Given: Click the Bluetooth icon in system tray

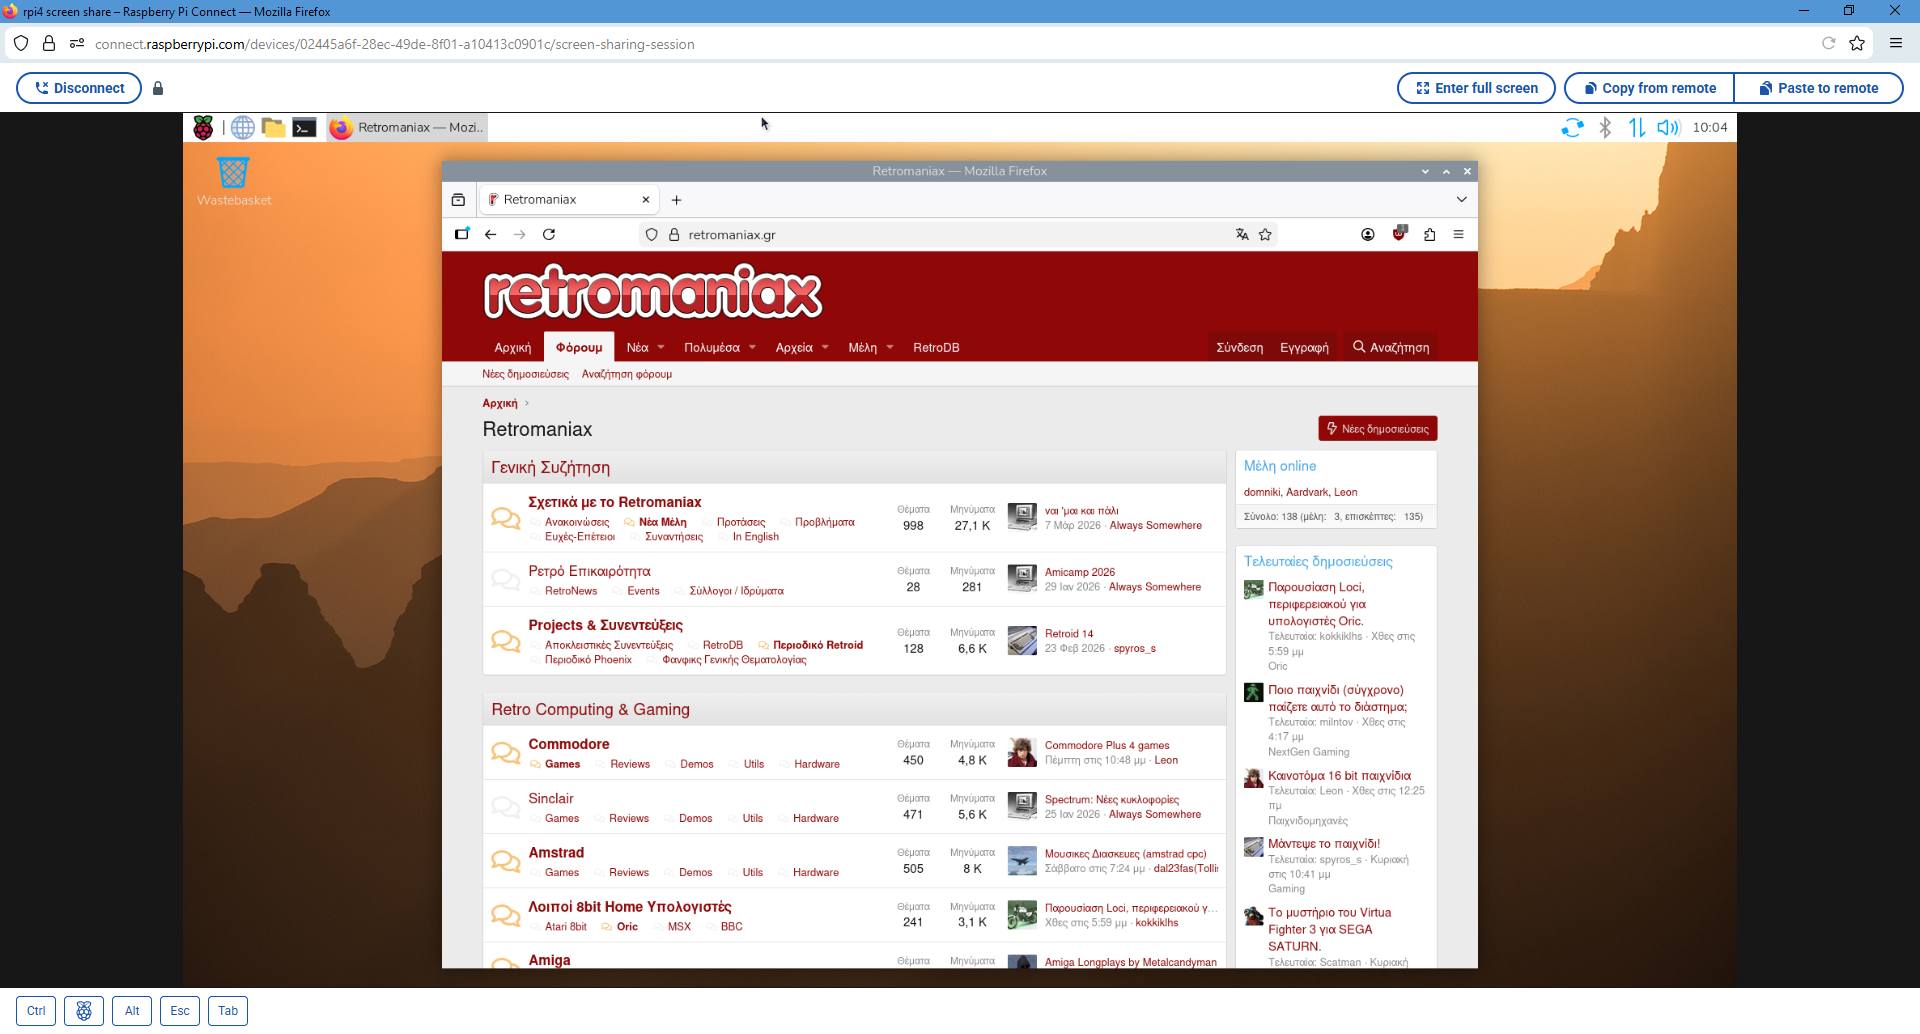Looking at the screenshot, I should (1605, 128).
